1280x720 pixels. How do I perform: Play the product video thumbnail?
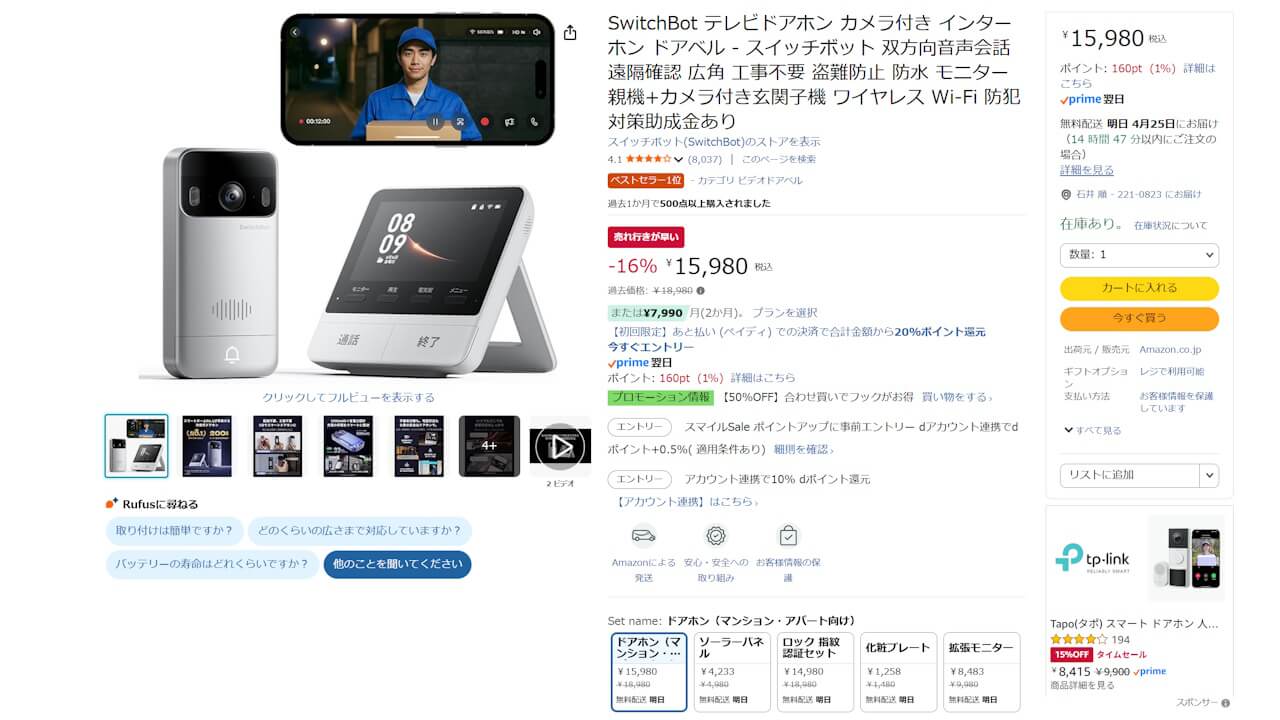point(560,446)
